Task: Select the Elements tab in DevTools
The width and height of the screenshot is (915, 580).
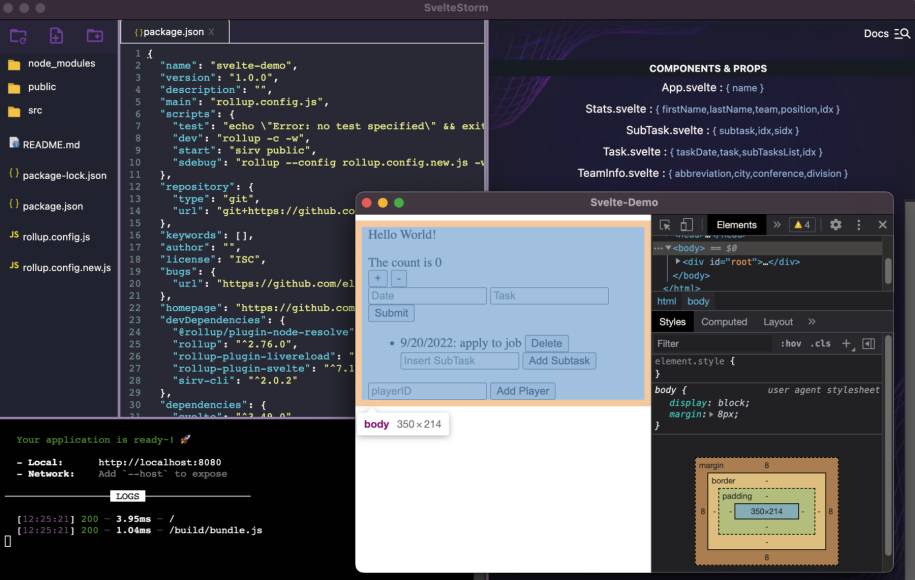Action: [x=736, y=225]
